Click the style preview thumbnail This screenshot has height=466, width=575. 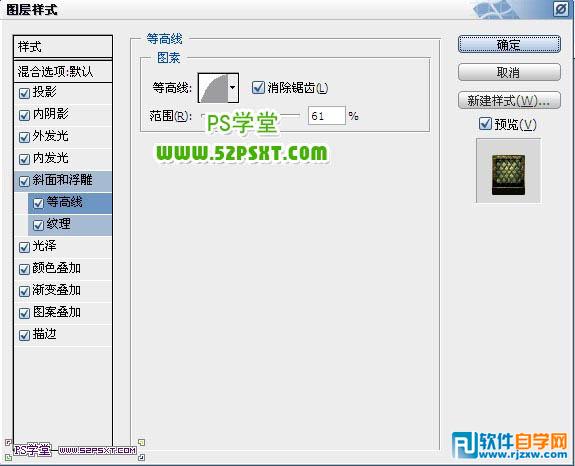tap(508, 170)
